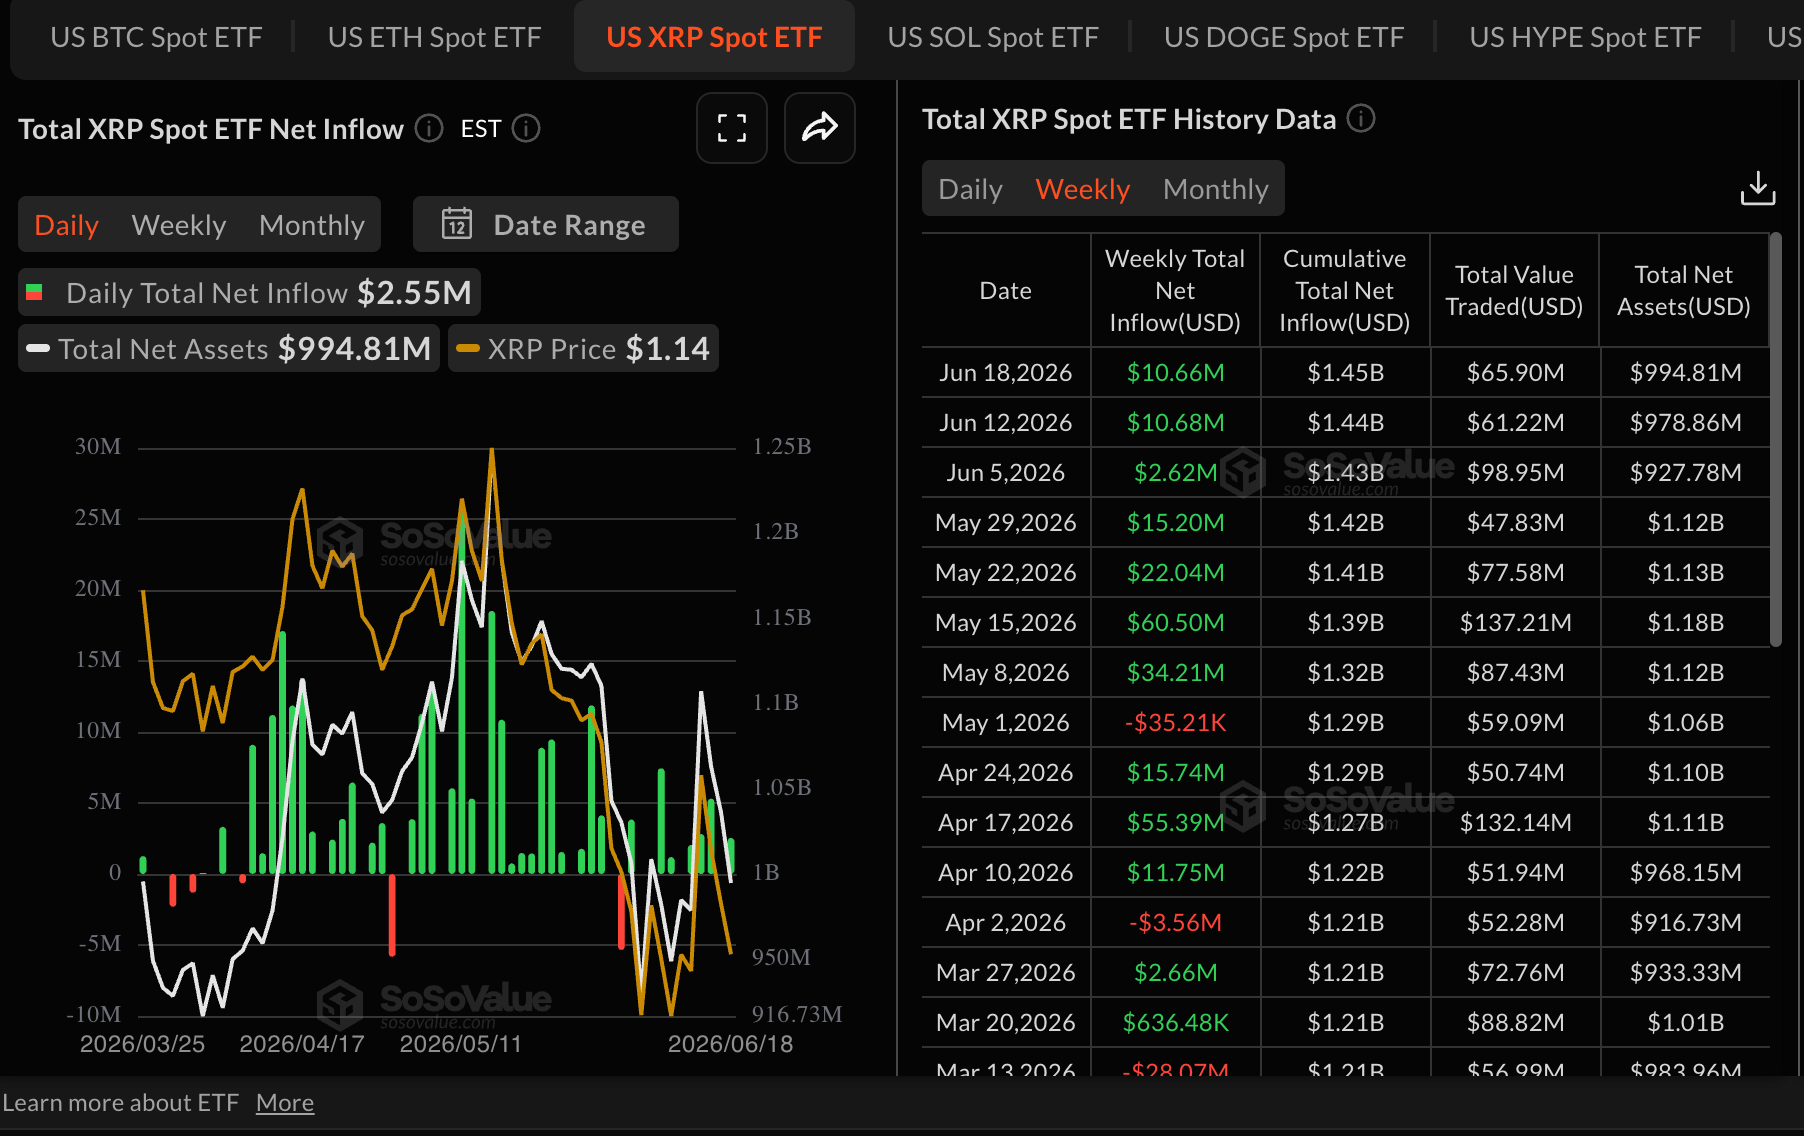Click the Jun 5,2026 row date
The height and width of the screenshot is (1136, 1804).
pyautogui.click(x=1005, y=472)
